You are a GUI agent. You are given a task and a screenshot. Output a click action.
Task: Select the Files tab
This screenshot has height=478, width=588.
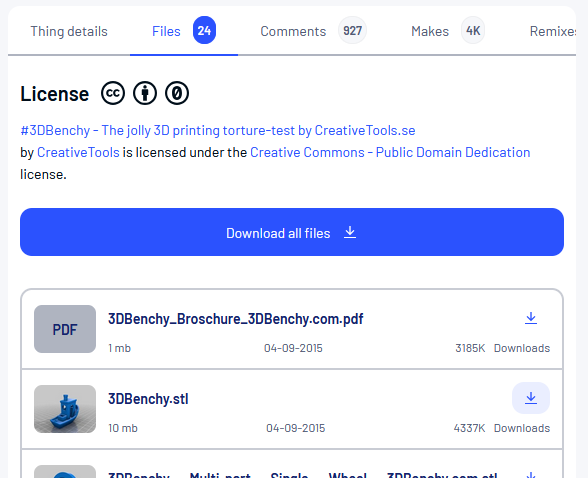click(x=166, y=31)
